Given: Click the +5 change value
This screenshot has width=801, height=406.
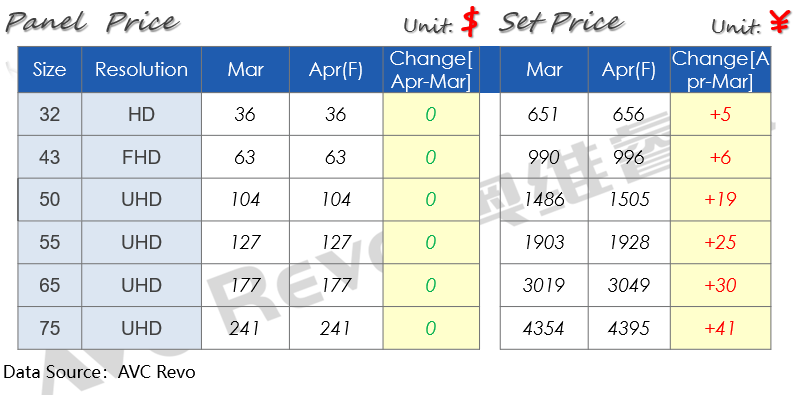Looking at the screenshot, I should pos(720,114).
